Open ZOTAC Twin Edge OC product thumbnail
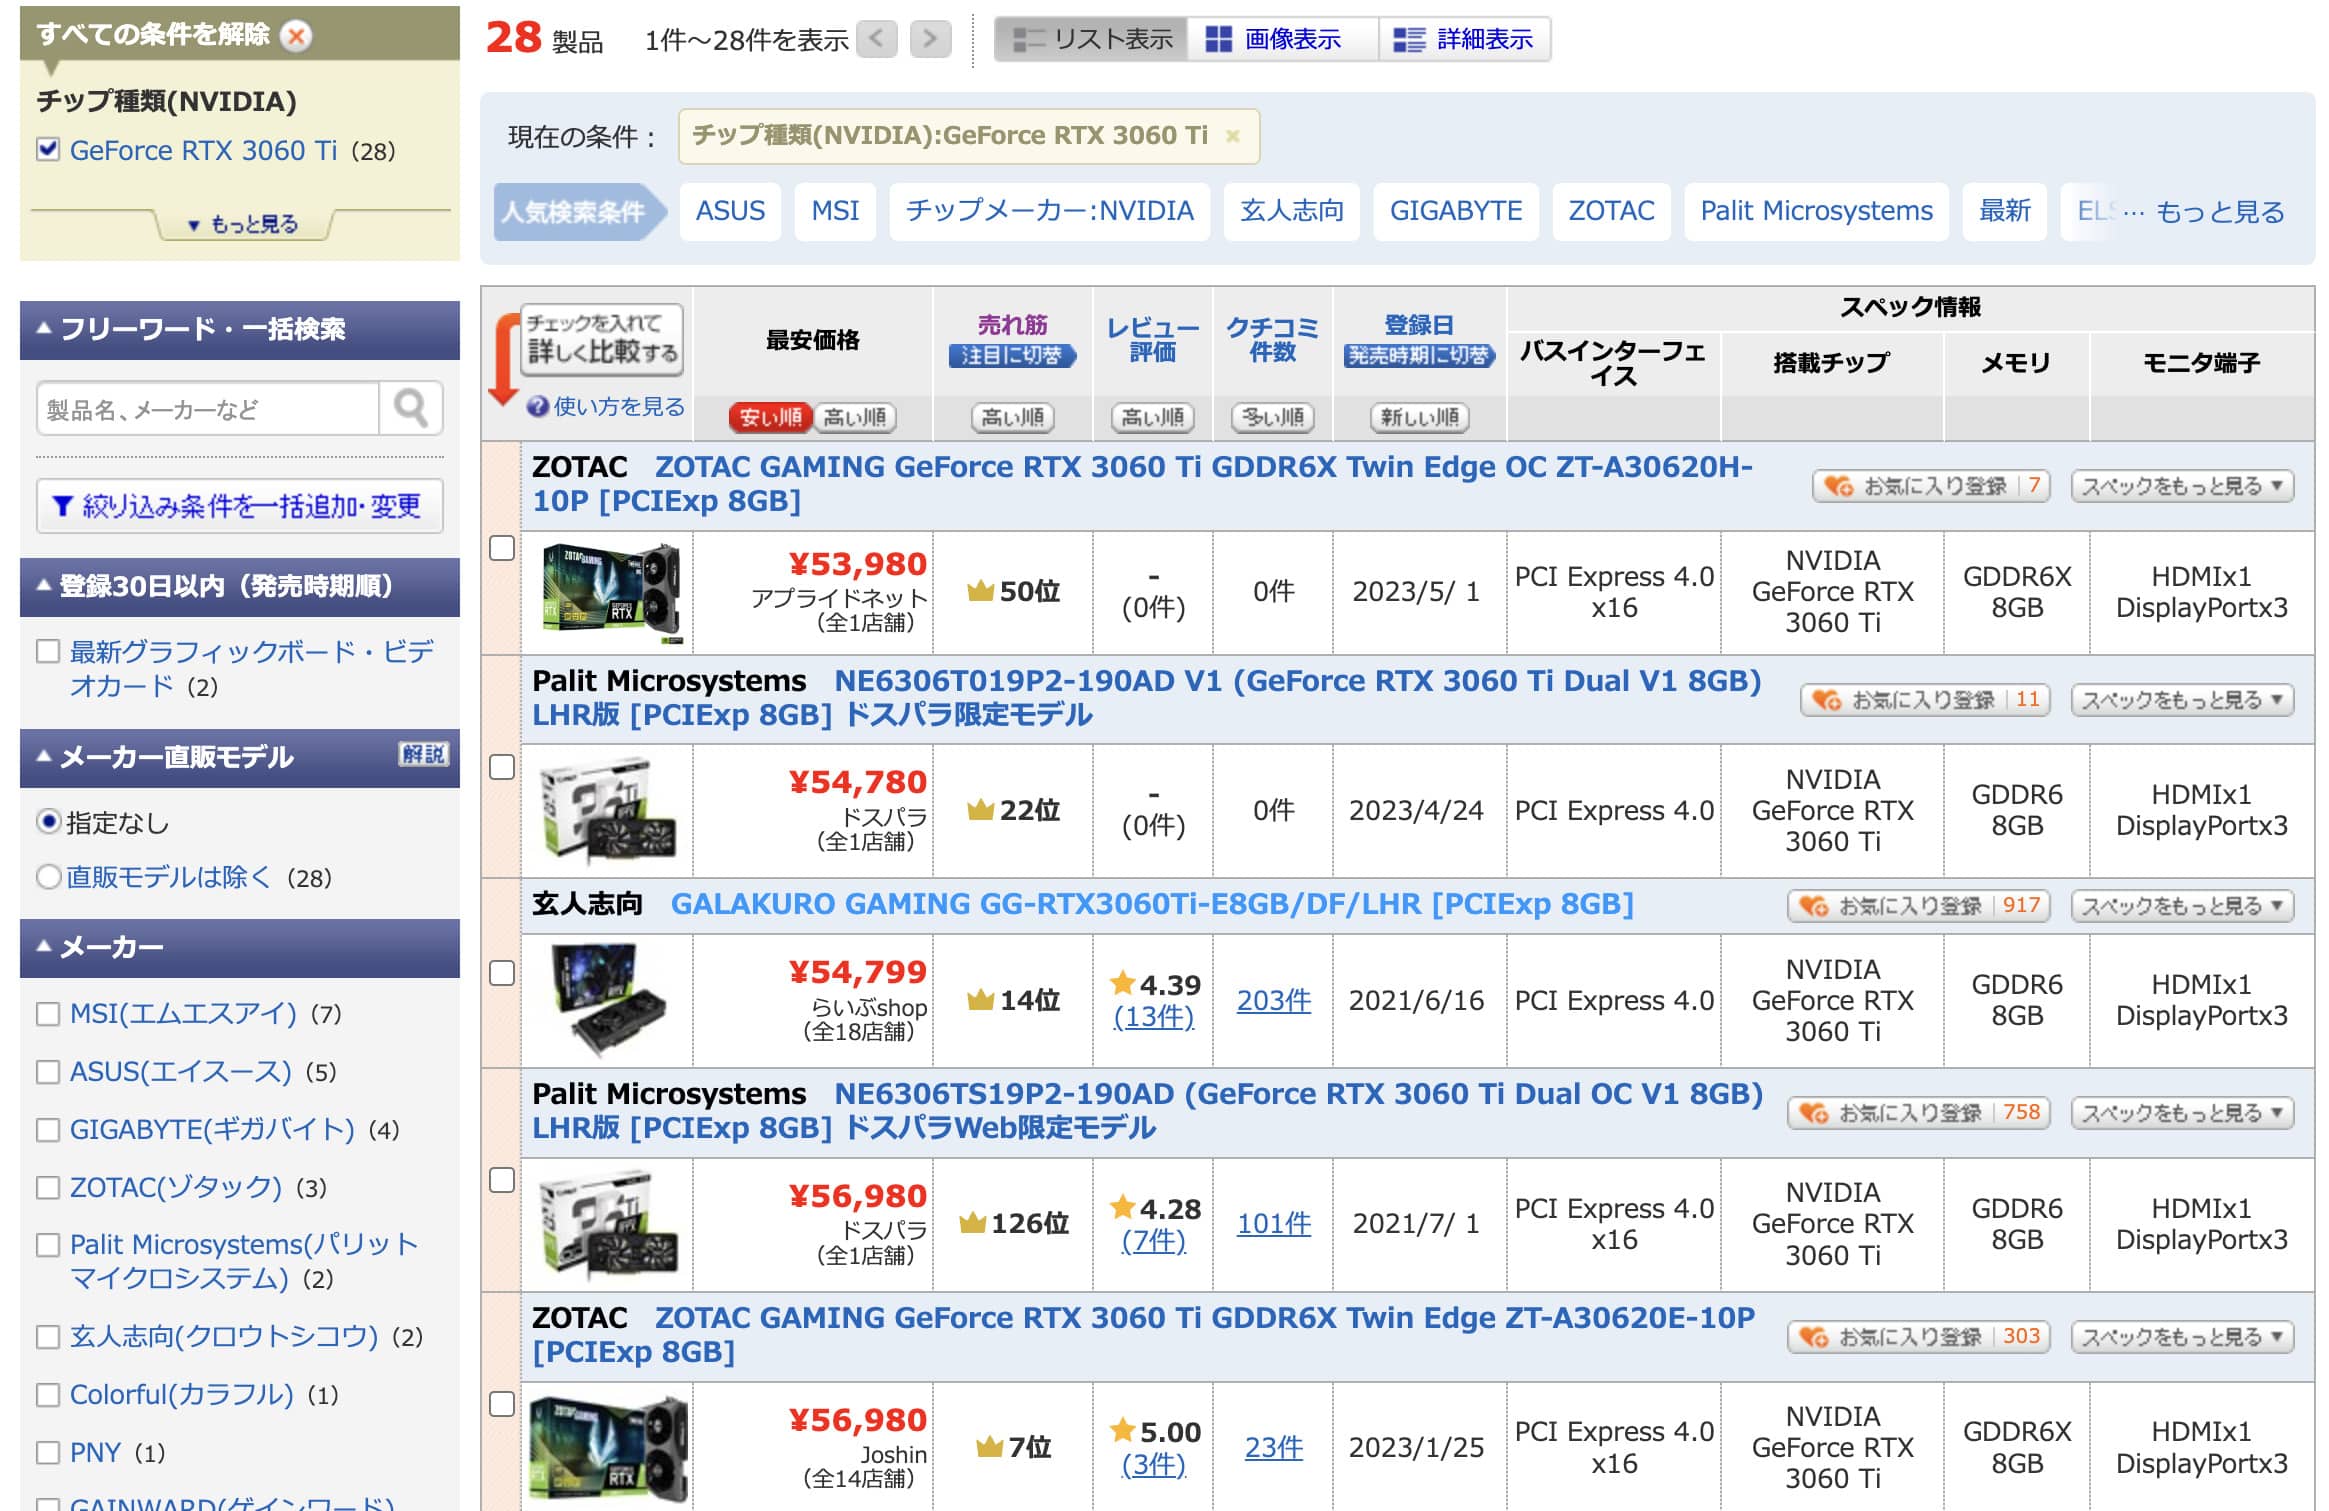This screenshot has width=2329, height=1511. tap(611, 592)
